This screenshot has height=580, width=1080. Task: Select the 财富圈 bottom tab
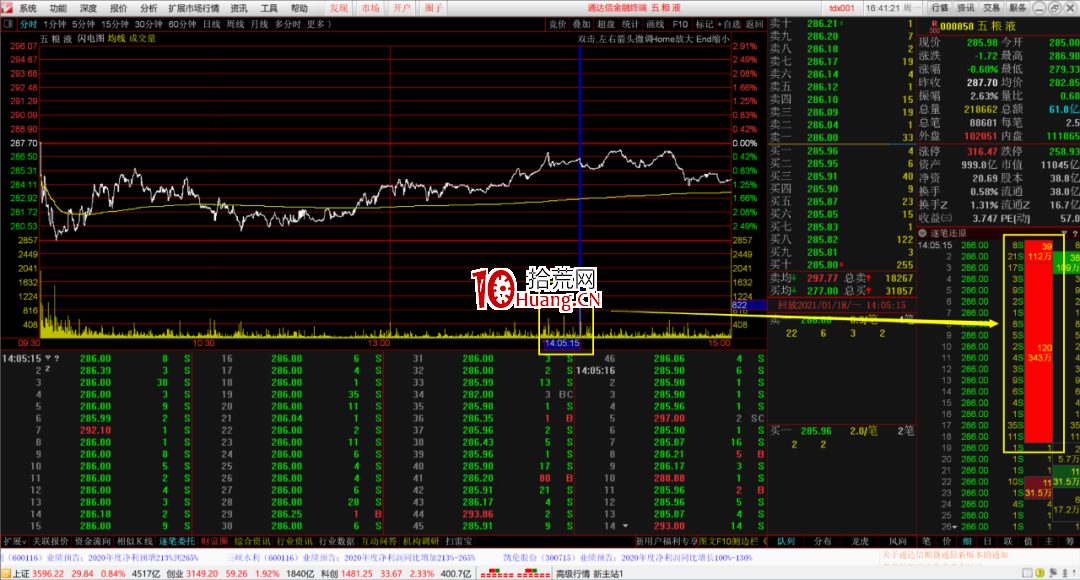[x=214, y=541]
